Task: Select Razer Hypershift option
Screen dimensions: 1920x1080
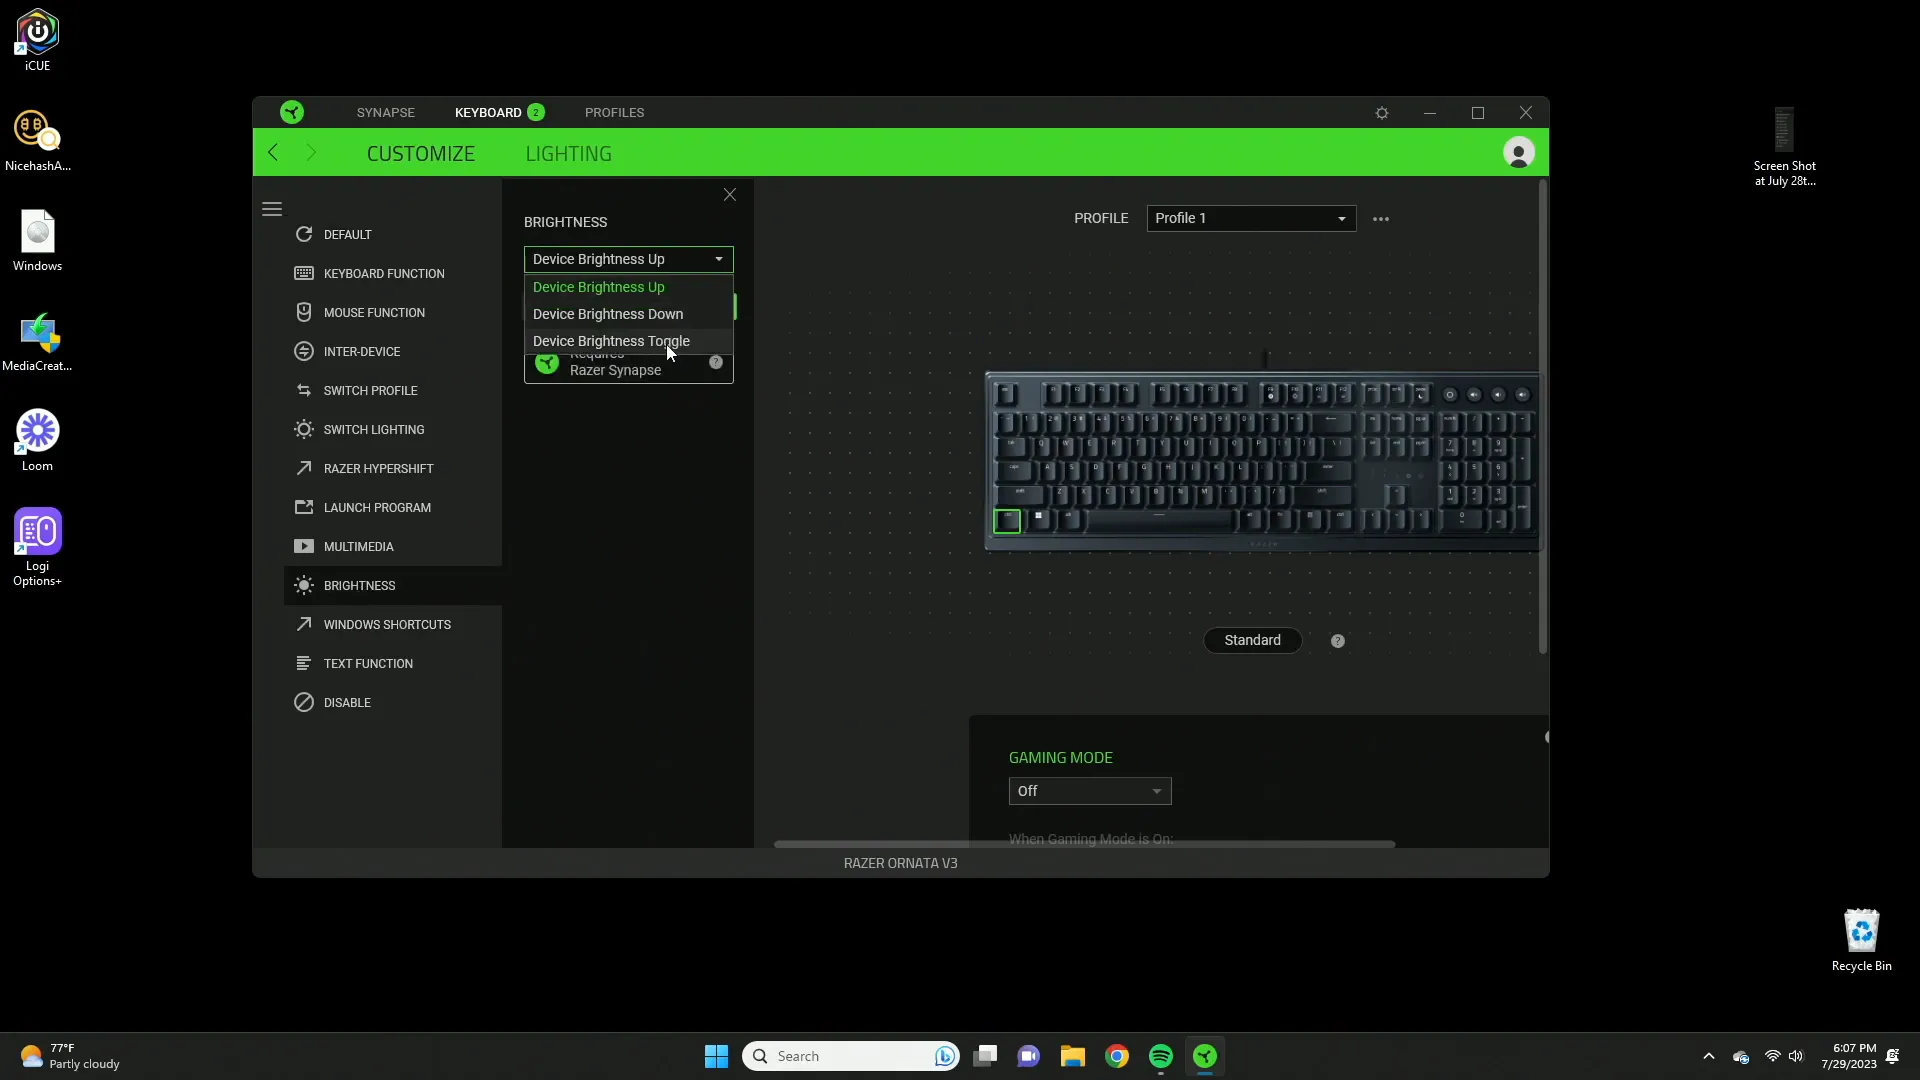Action: click(392, 468)
